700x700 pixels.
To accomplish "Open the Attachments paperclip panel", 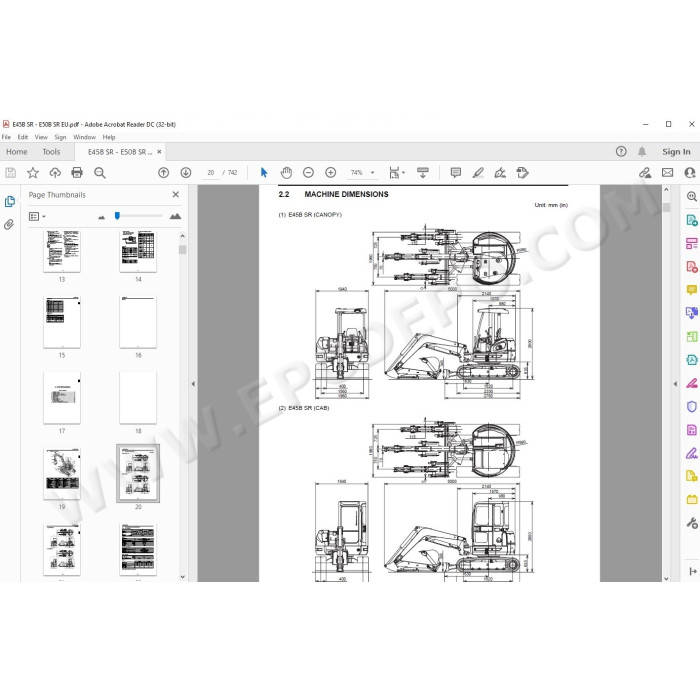I will point(9,224).
